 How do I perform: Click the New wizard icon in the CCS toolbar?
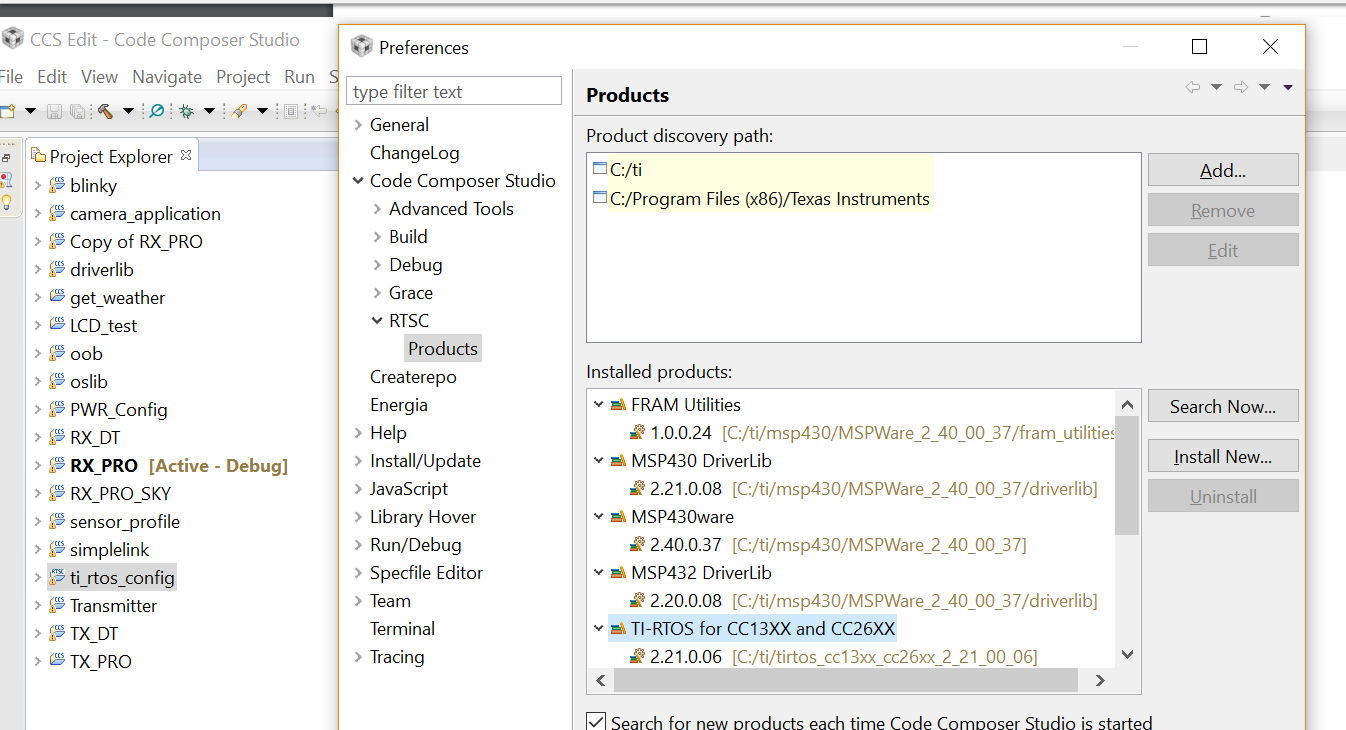pyautogui.click(x=7, y=111)
